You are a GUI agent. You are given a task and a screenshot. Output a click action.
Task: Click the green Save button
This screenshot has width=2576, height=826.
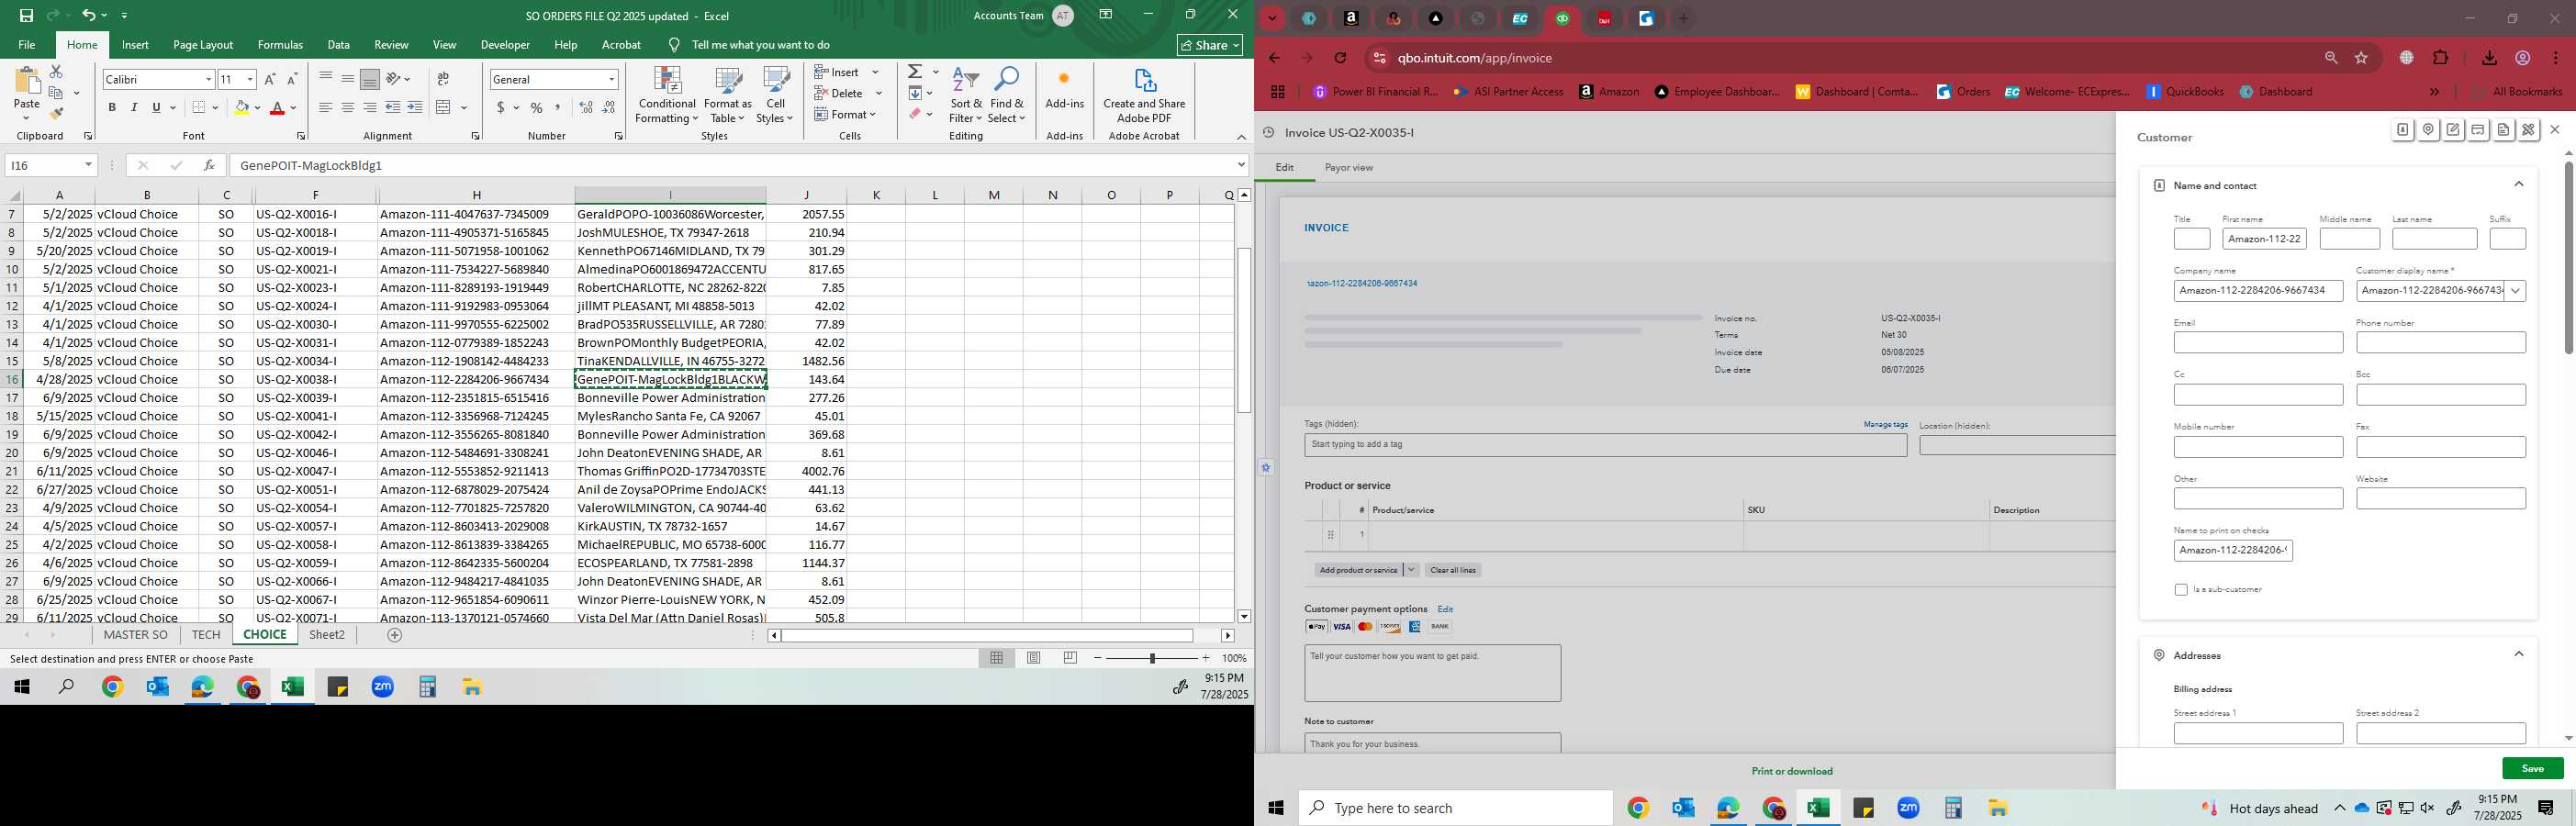tap(2532, 768)
